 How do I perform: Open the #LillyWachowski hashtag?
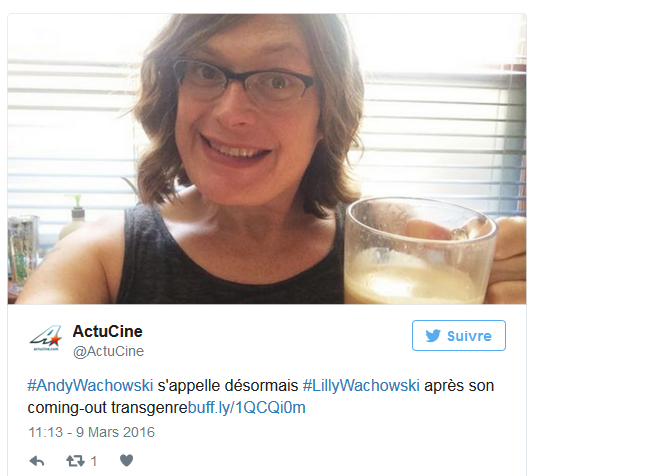(361, 385)
